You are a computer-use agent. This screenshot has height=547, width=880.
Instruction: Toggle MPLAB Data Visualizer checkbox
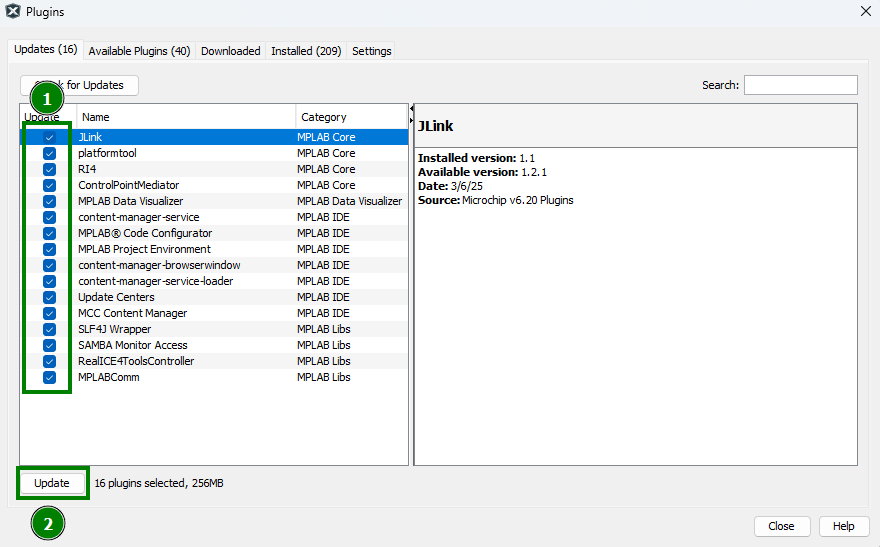tap(49, 201)
